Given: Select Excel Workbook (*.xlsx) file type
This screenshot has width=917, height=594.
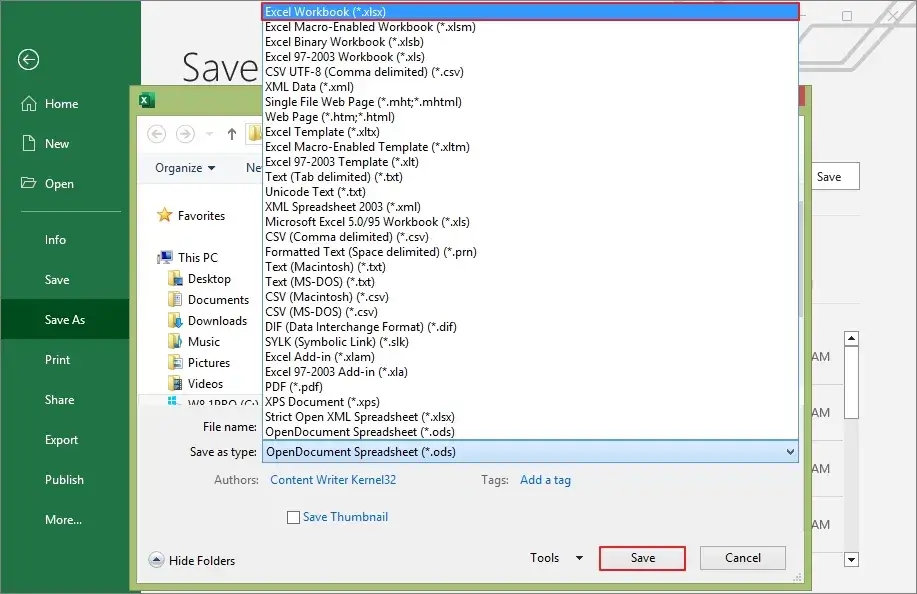Looking at the screenshot, I should (x=530, y=12).
